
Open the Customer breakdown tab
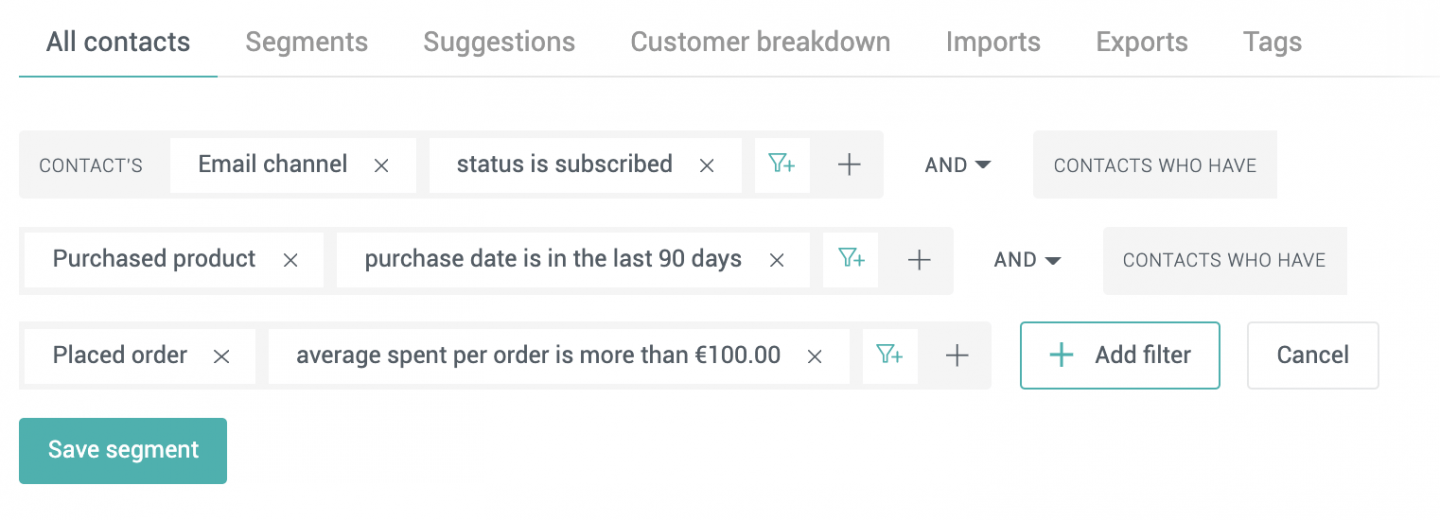[x=760, y=42]
